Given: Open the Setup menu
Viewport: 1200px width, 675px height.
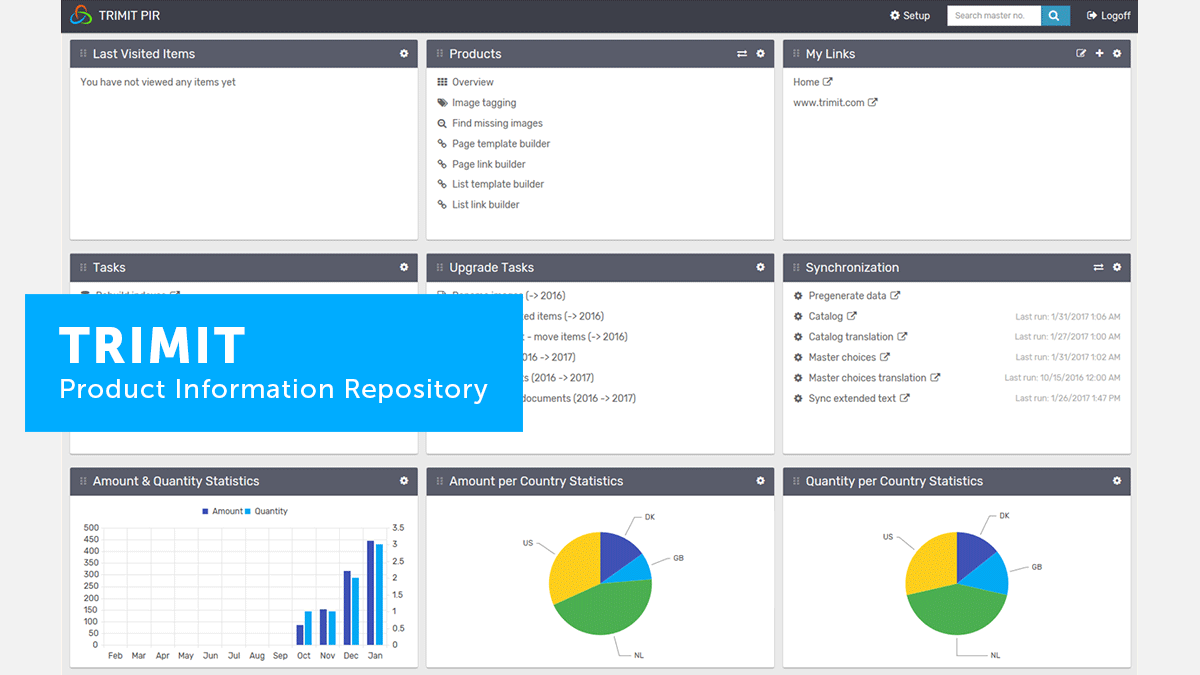Looking at the screenshot, I should coord(910,16).
